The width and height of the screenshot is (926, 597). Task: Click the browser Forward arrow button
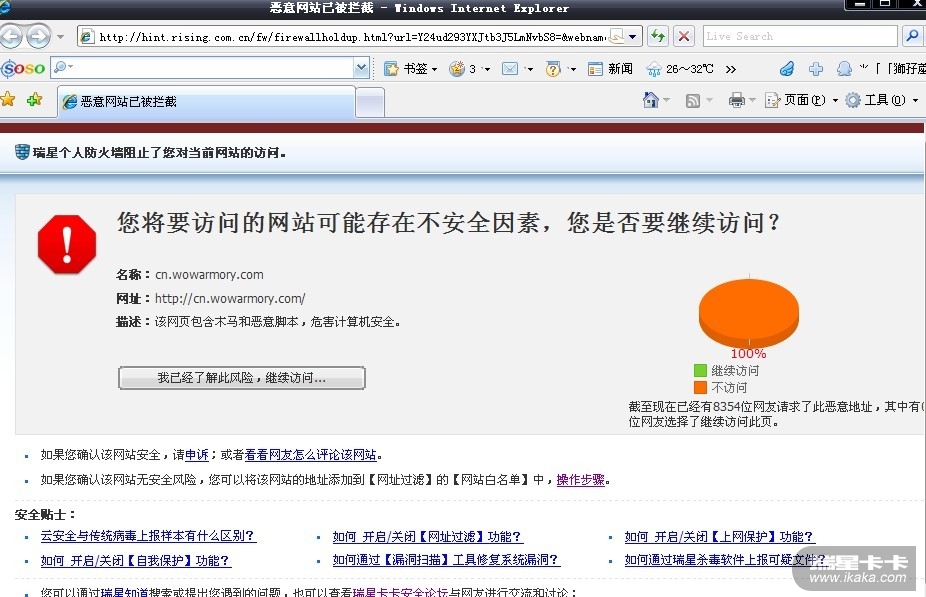(39, 37)
